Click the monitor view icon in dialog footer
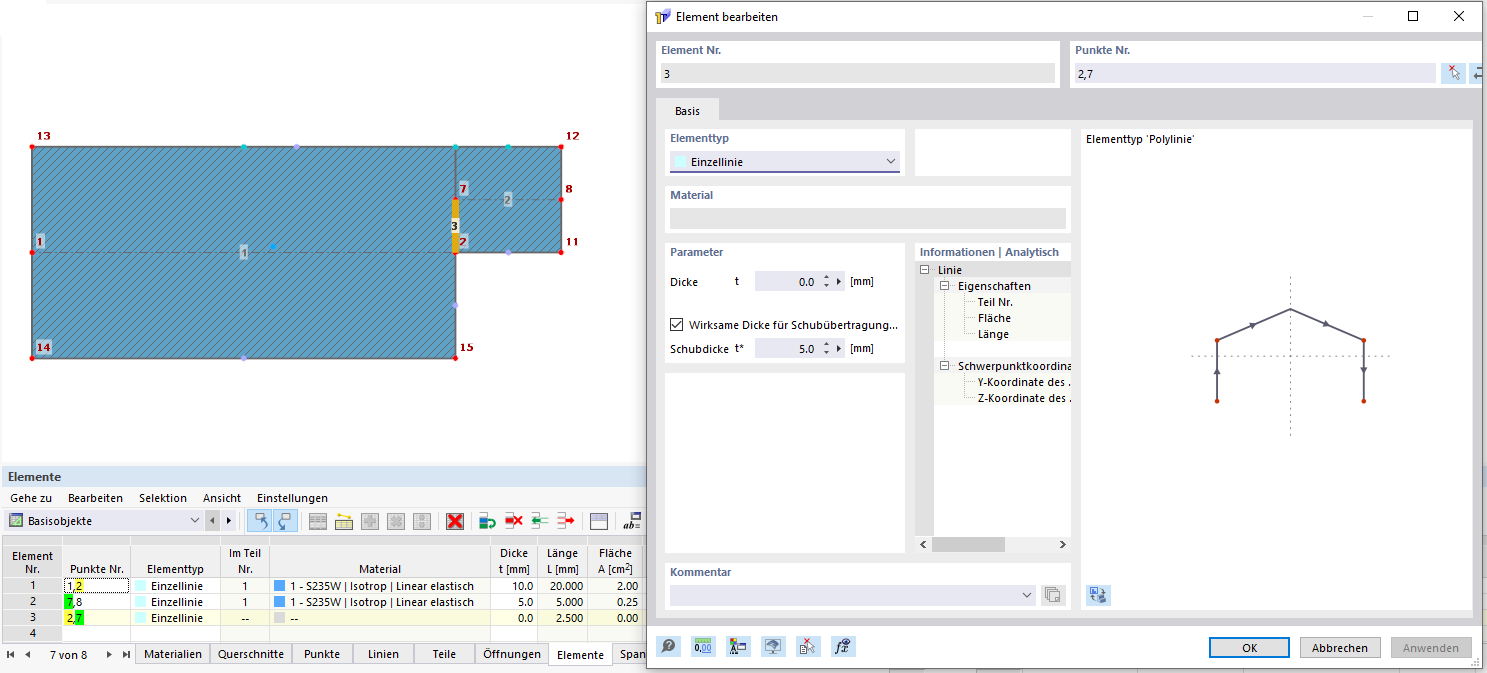 point(773,647)
